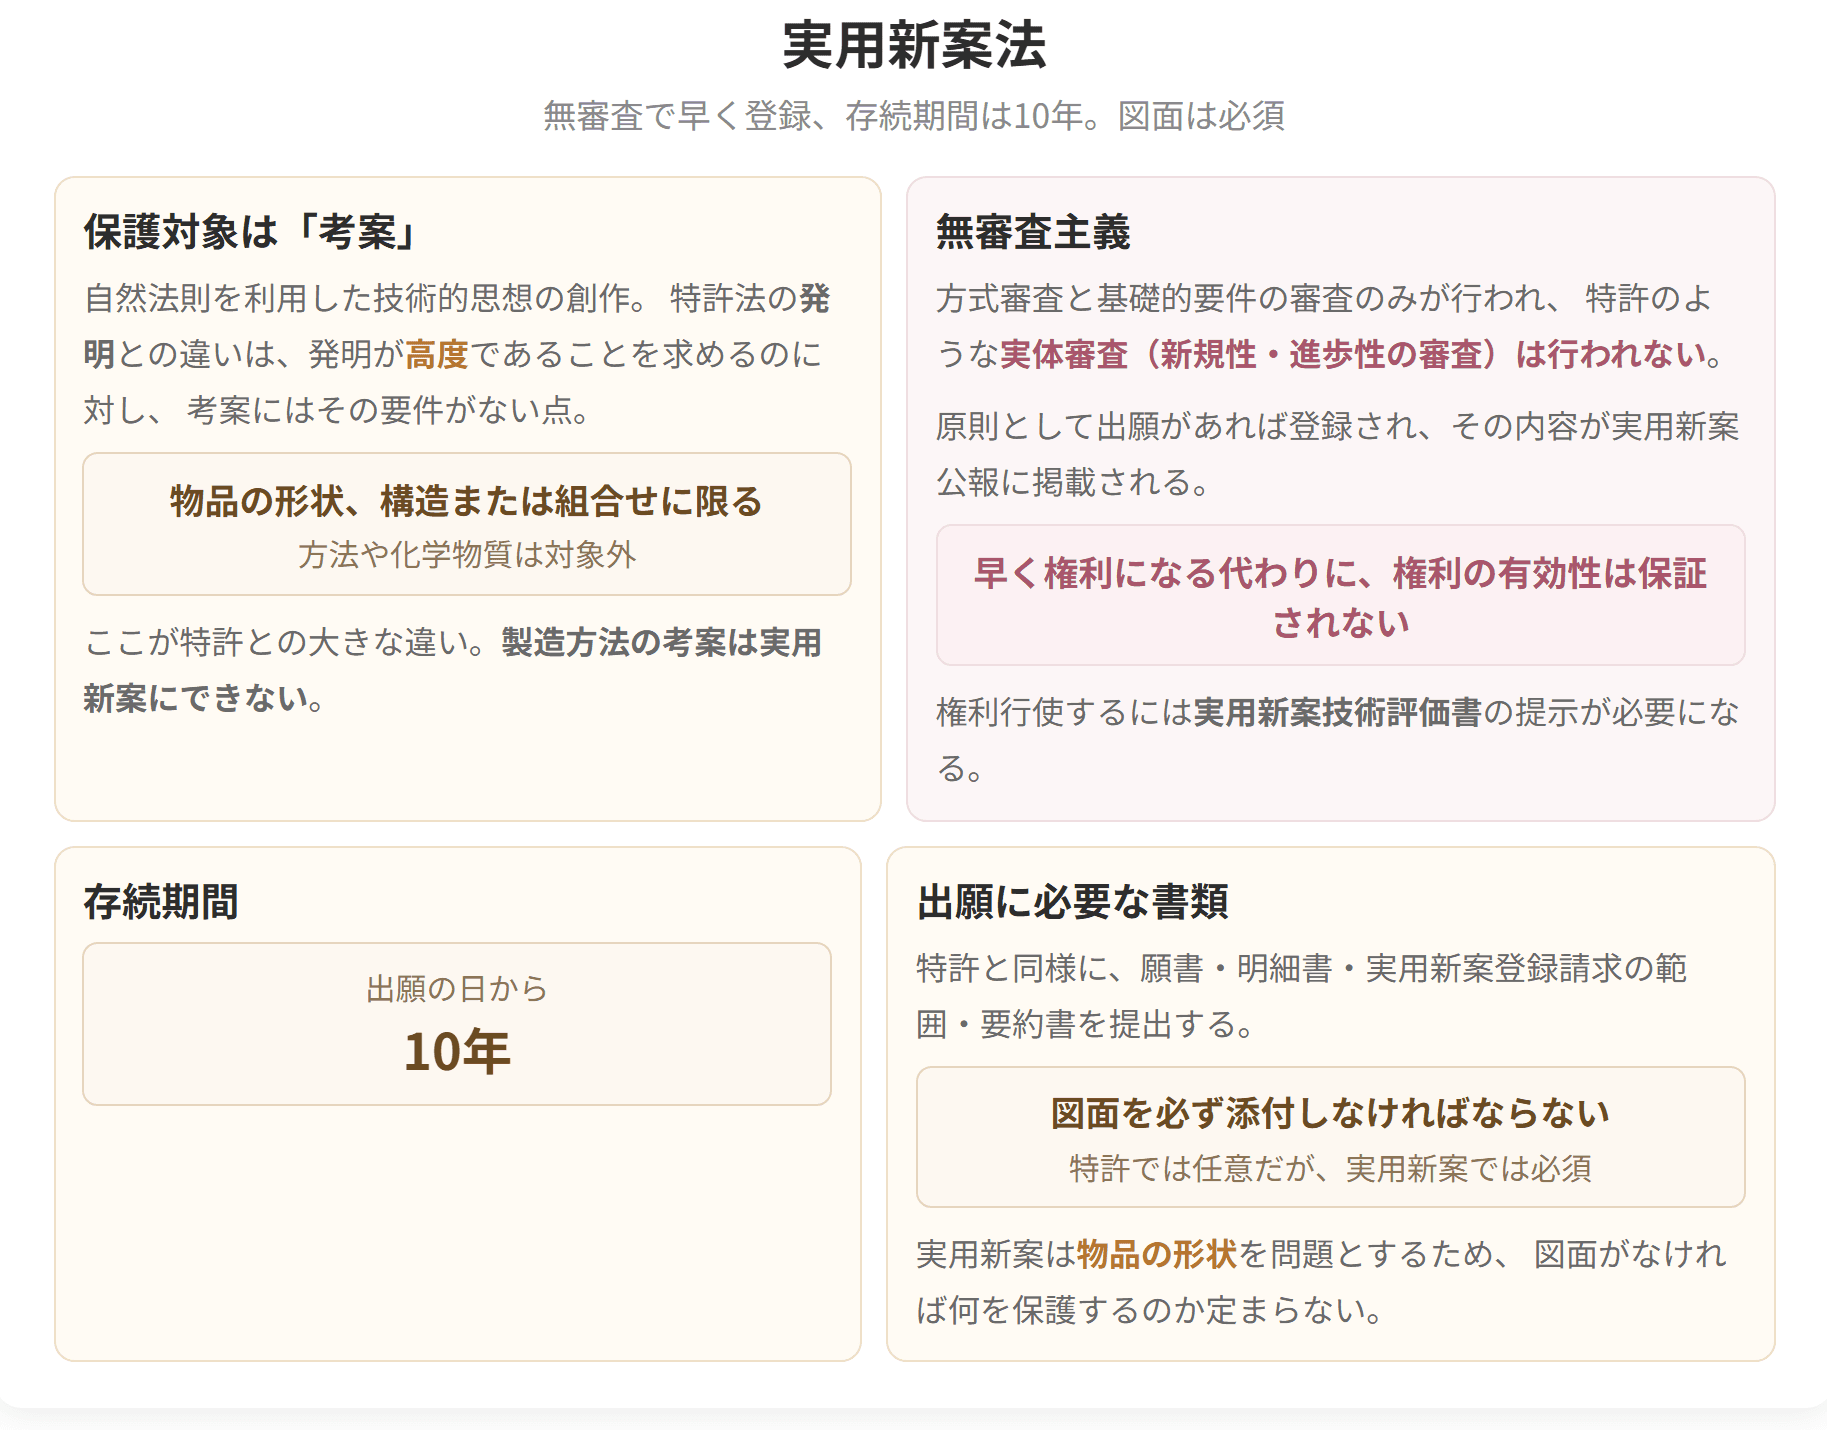Click the large value 10年

coord(457,1052)
